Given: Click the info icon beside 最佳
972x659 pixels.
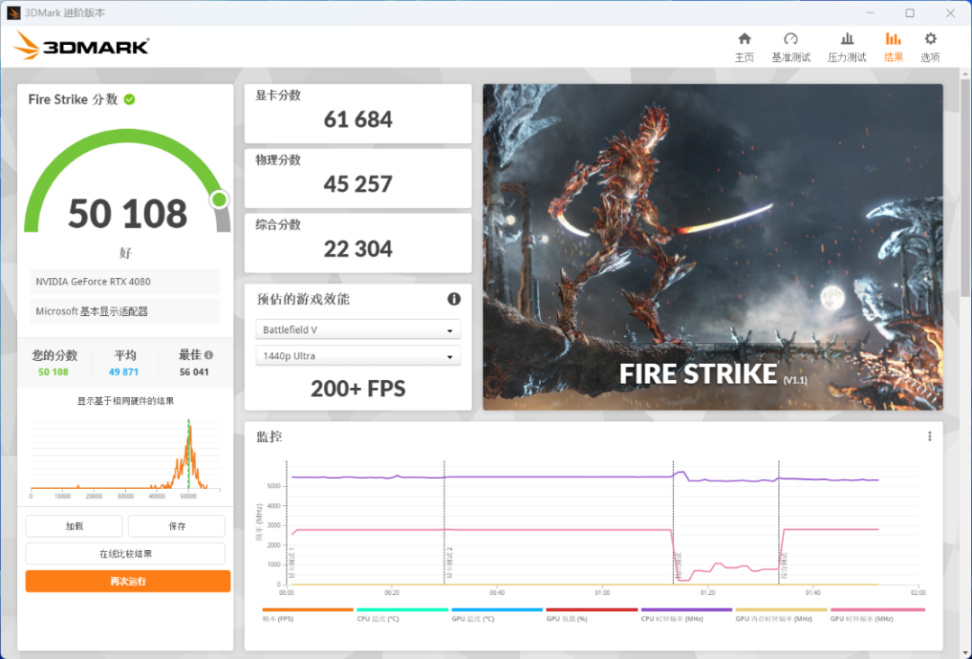Looking at the screenshot, I should [x=209, y=355].
